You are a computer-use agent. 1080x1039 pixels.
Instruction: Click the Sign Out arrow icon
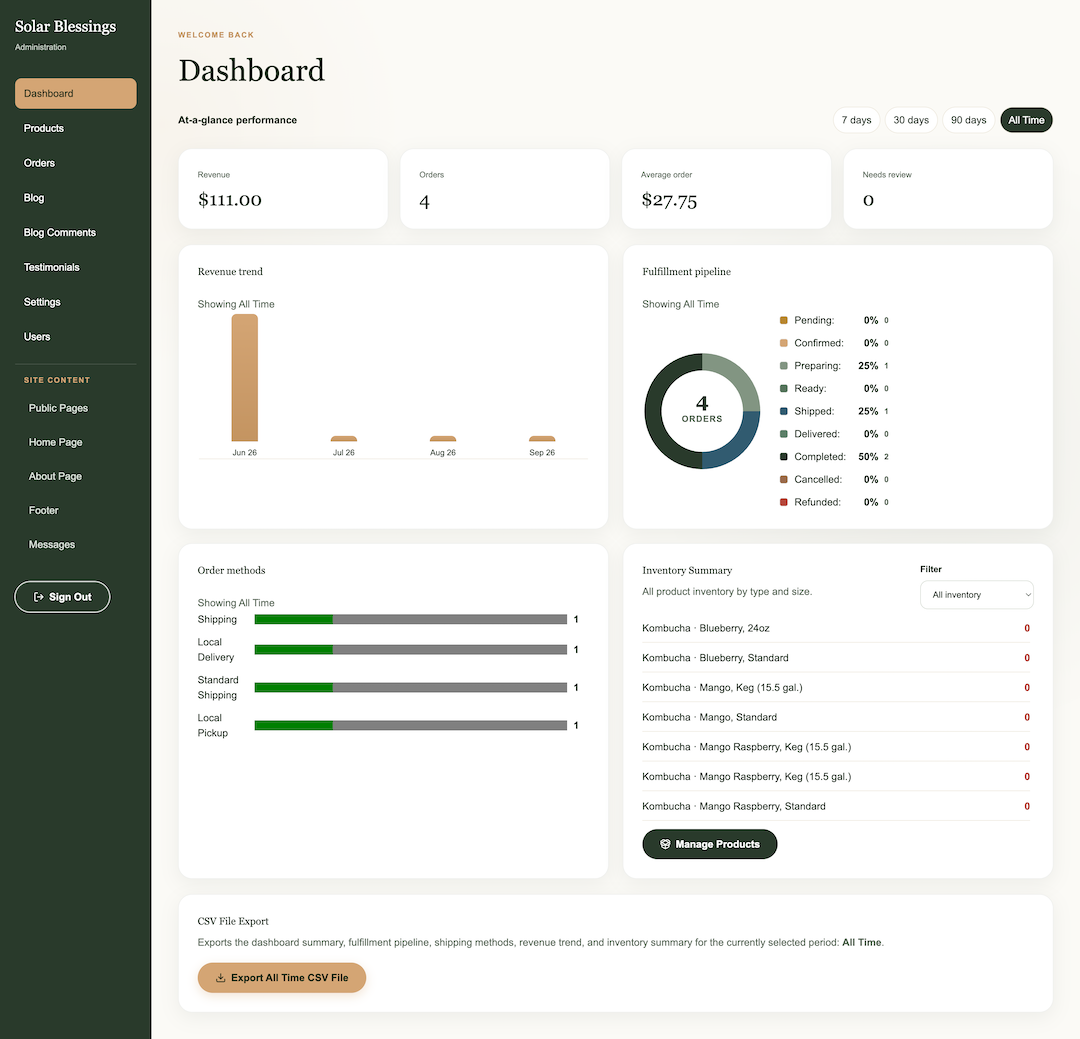[x=39, y=597]
